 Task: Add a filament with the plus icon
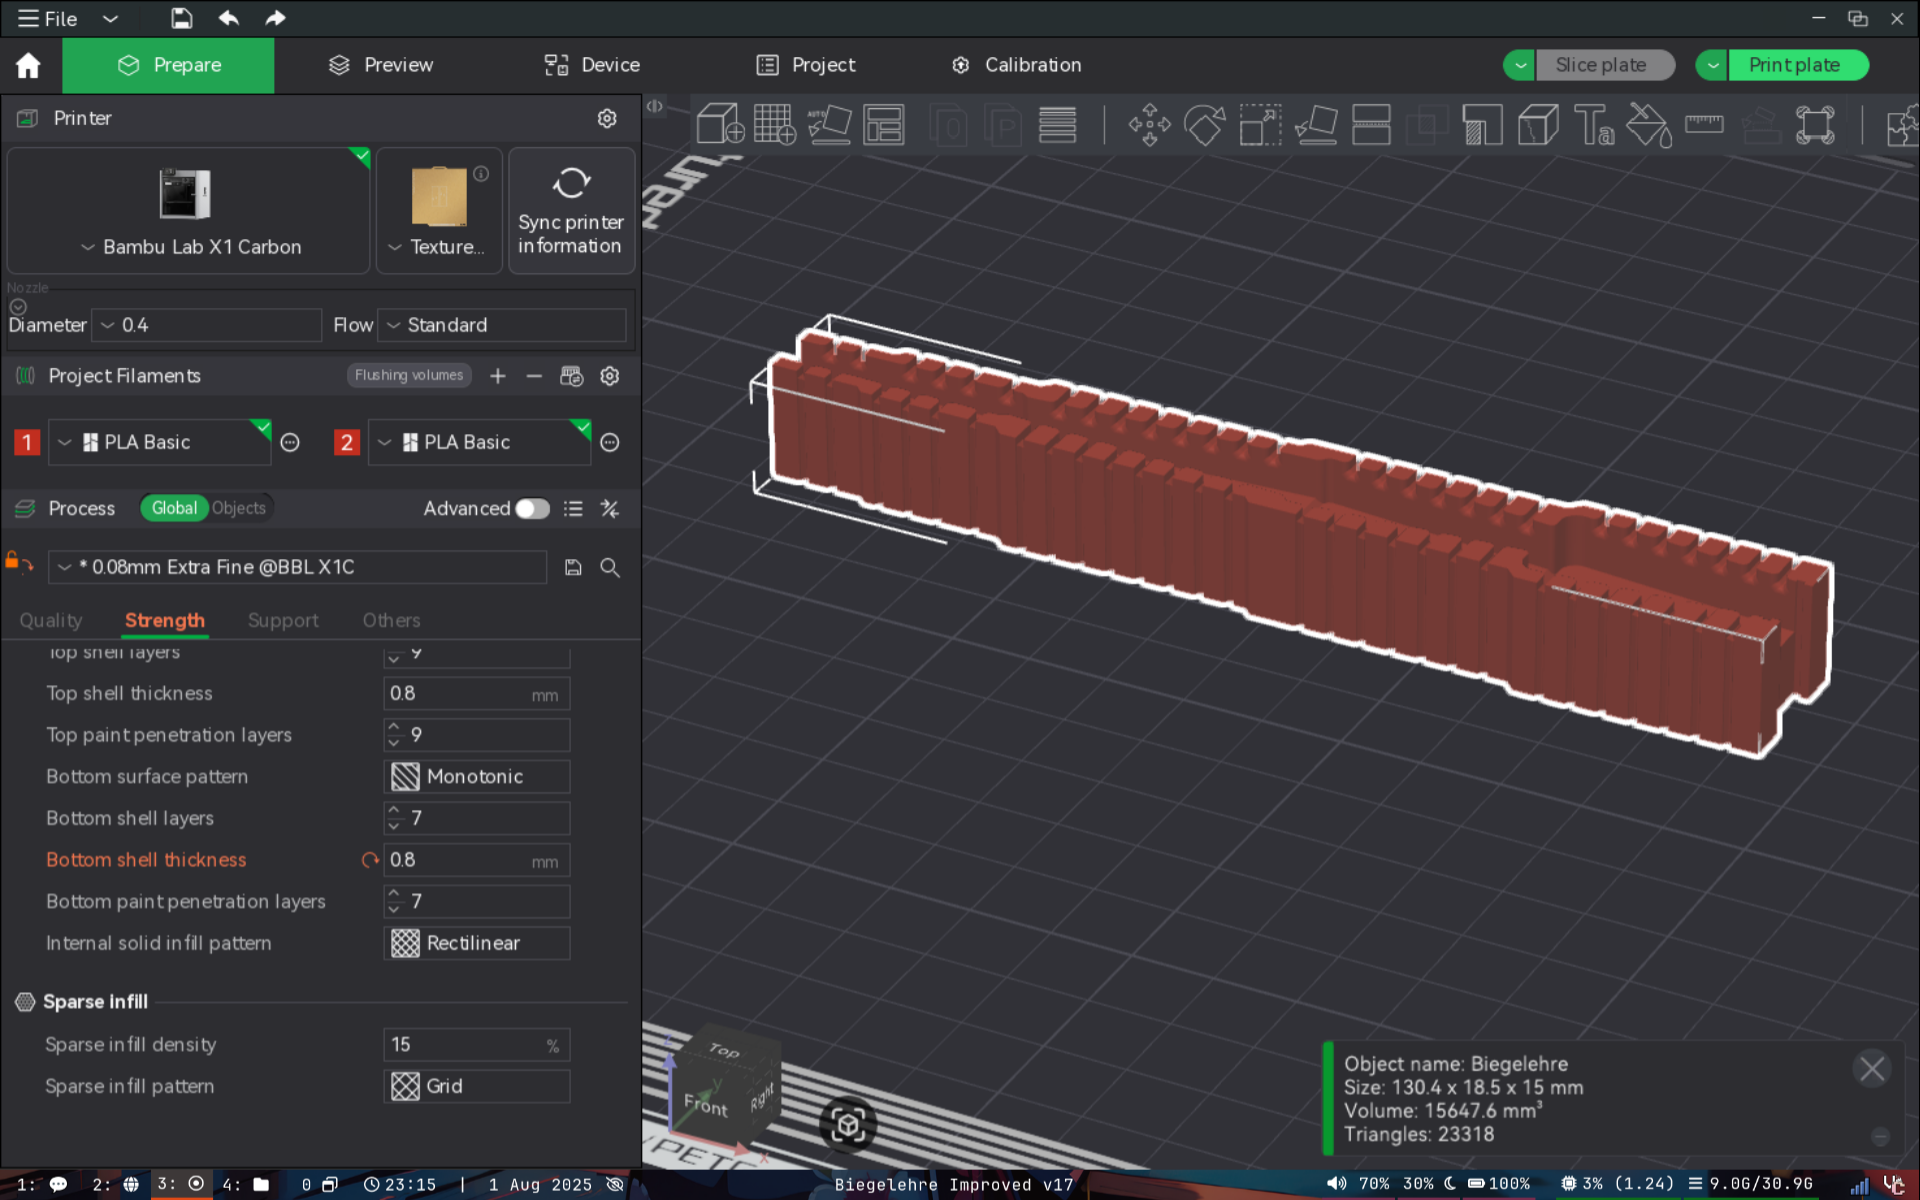tap(498, 376)
